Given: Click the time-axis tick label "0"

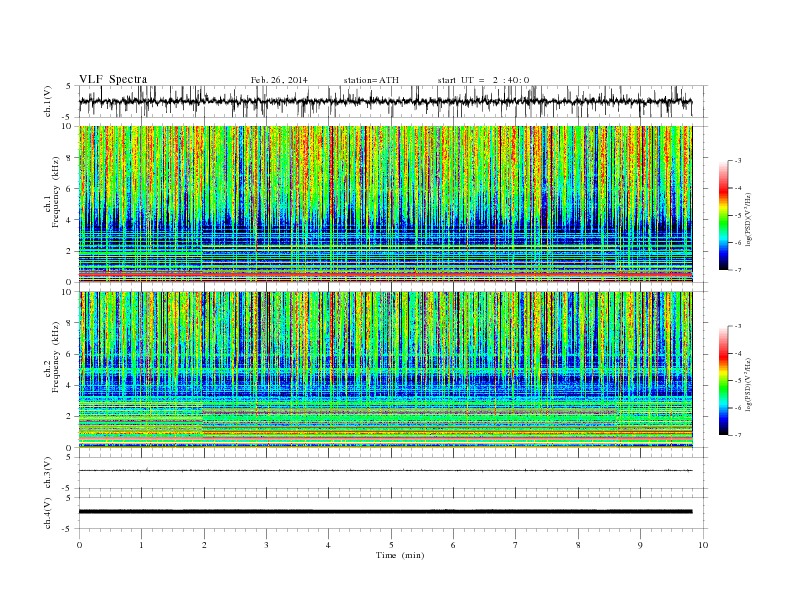Looking at the screenshot, I should [79, 545].
